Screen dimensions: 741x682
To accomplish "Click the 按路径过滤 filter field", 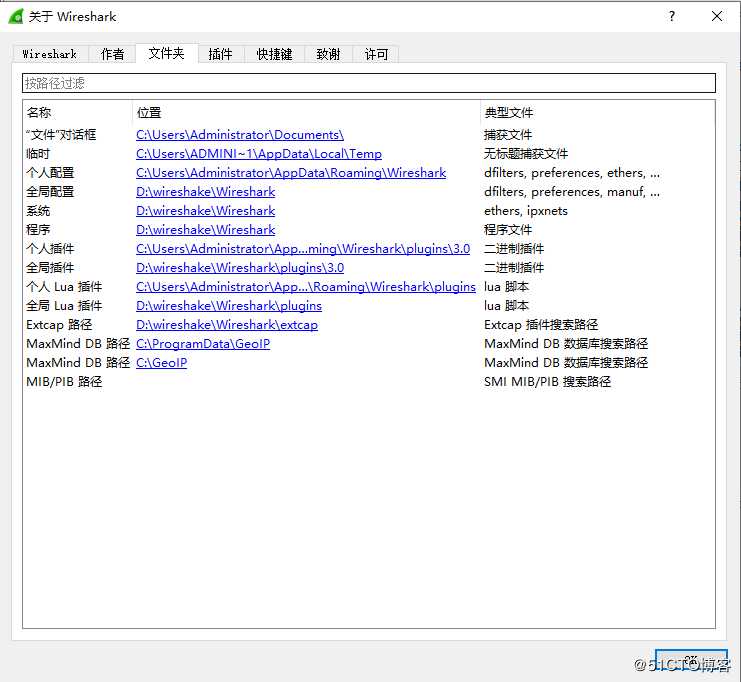I will (x=369, y=83).
